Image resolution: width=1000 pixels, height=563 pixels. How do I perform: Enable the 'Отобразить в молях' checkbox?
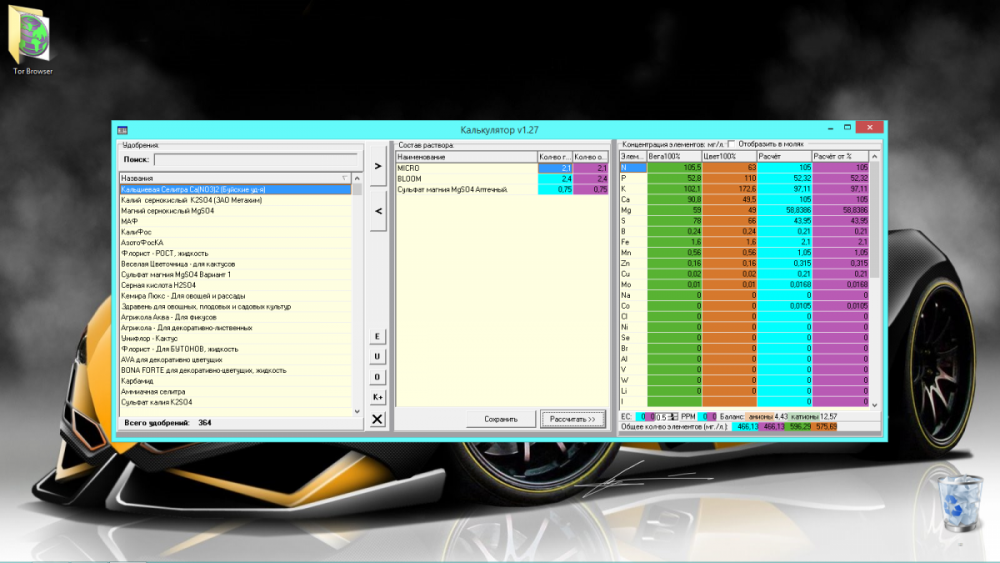pyautogui.click(x=732, y=144)
